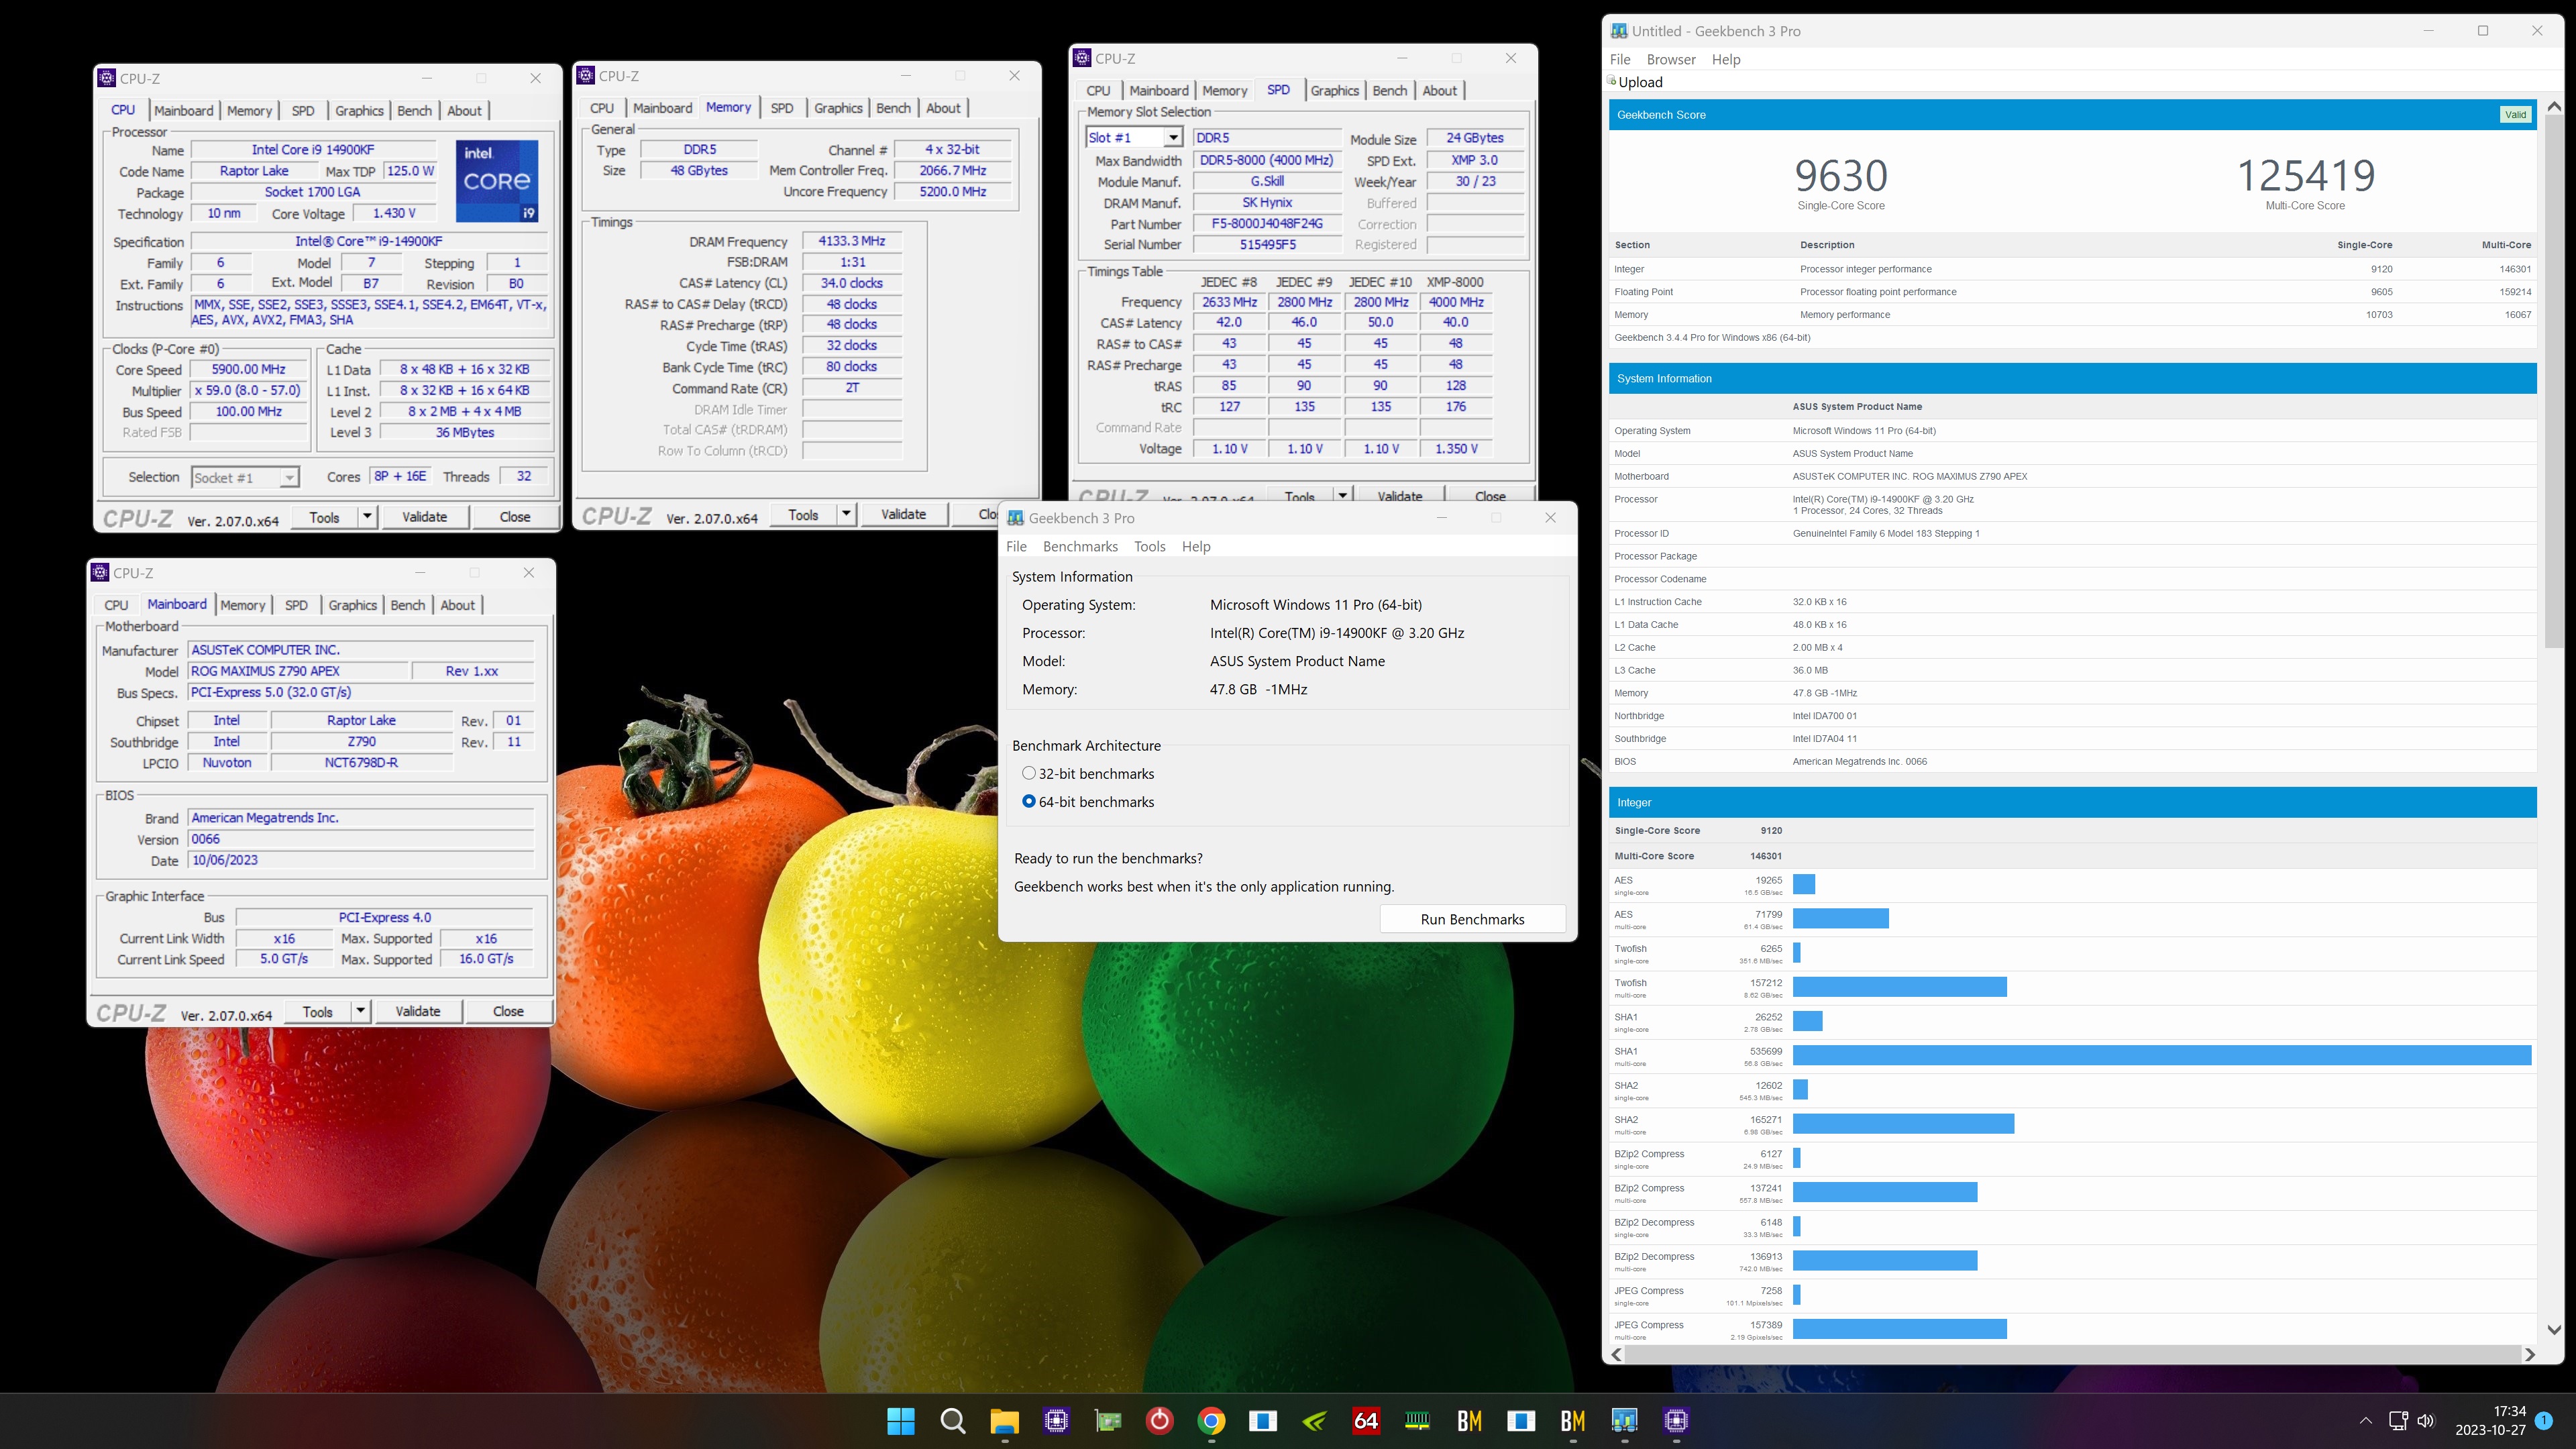Click scroll-left arrow in Geekbench results
2576x1449 pixels.
(1617, 1354)
